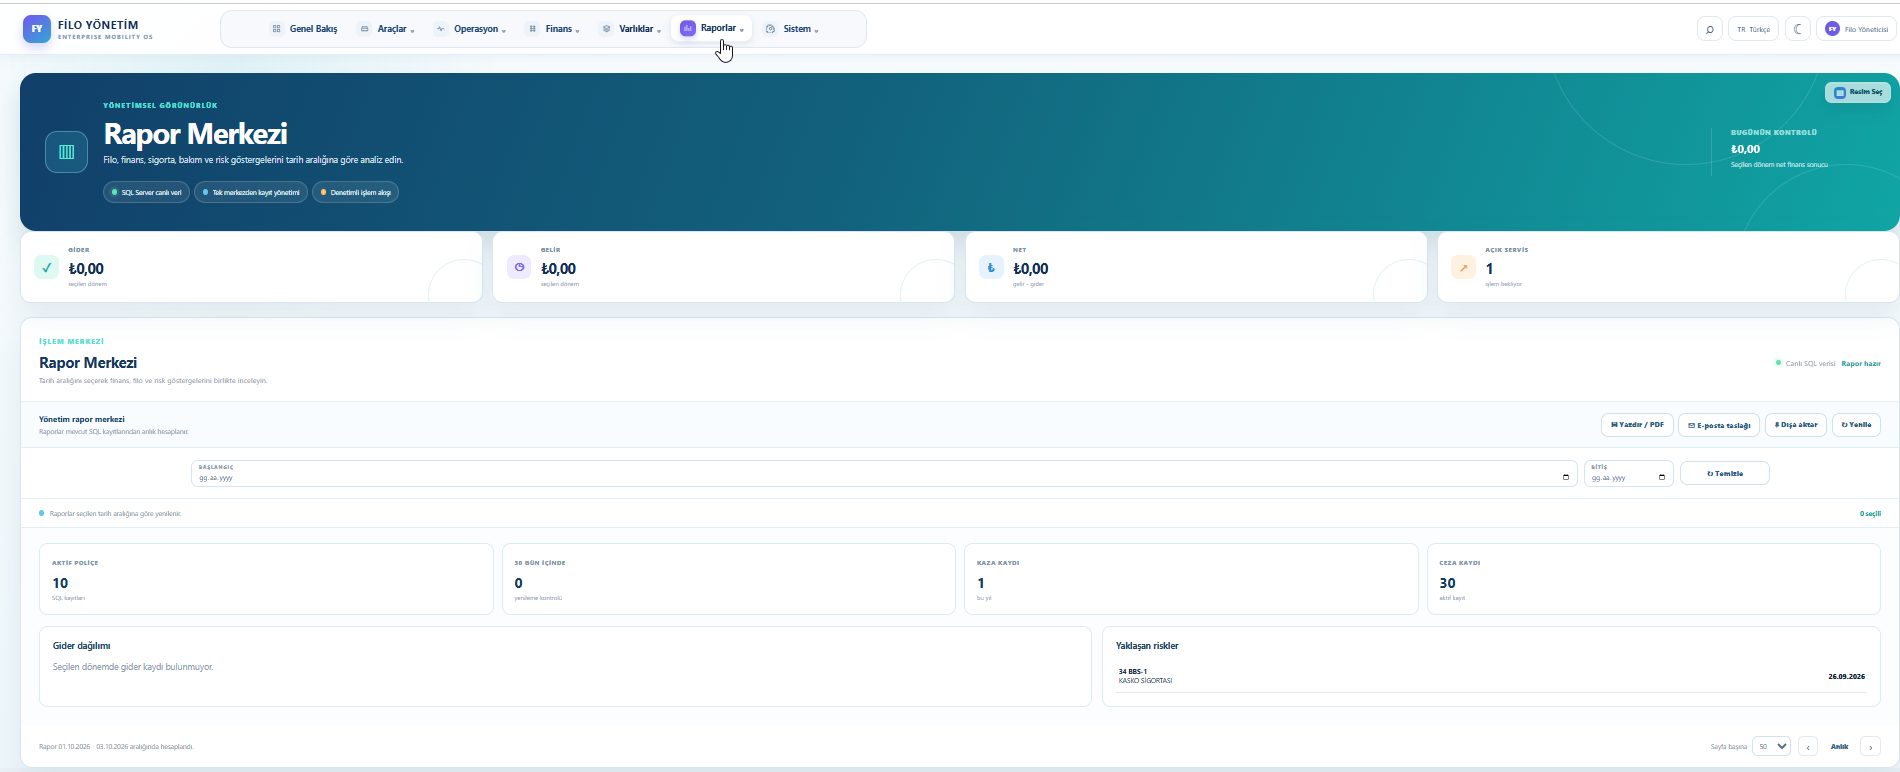This screenshot has height=772, width=1900.
Task: Expand the Araçlar menu
Action: (x=387, y=29)
